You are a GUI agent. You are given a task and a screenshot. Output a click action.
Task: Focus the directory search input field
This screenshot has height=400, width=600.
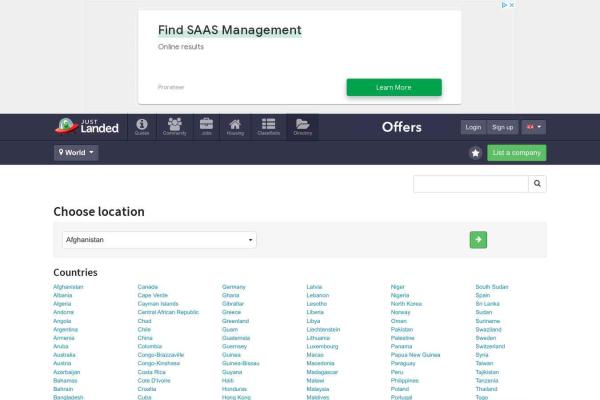[470, 184]
